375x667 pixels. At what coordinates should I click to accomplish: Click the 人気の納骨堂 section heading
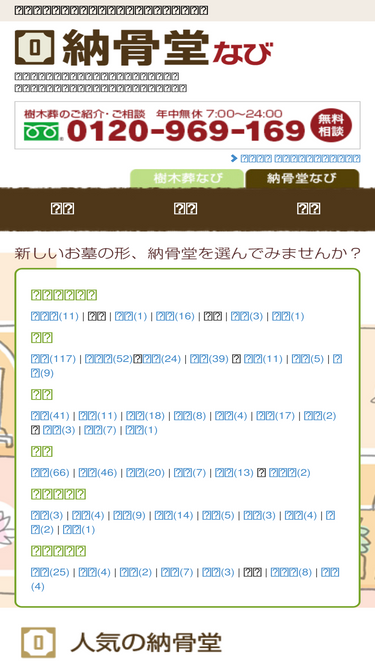click(146, 642)
